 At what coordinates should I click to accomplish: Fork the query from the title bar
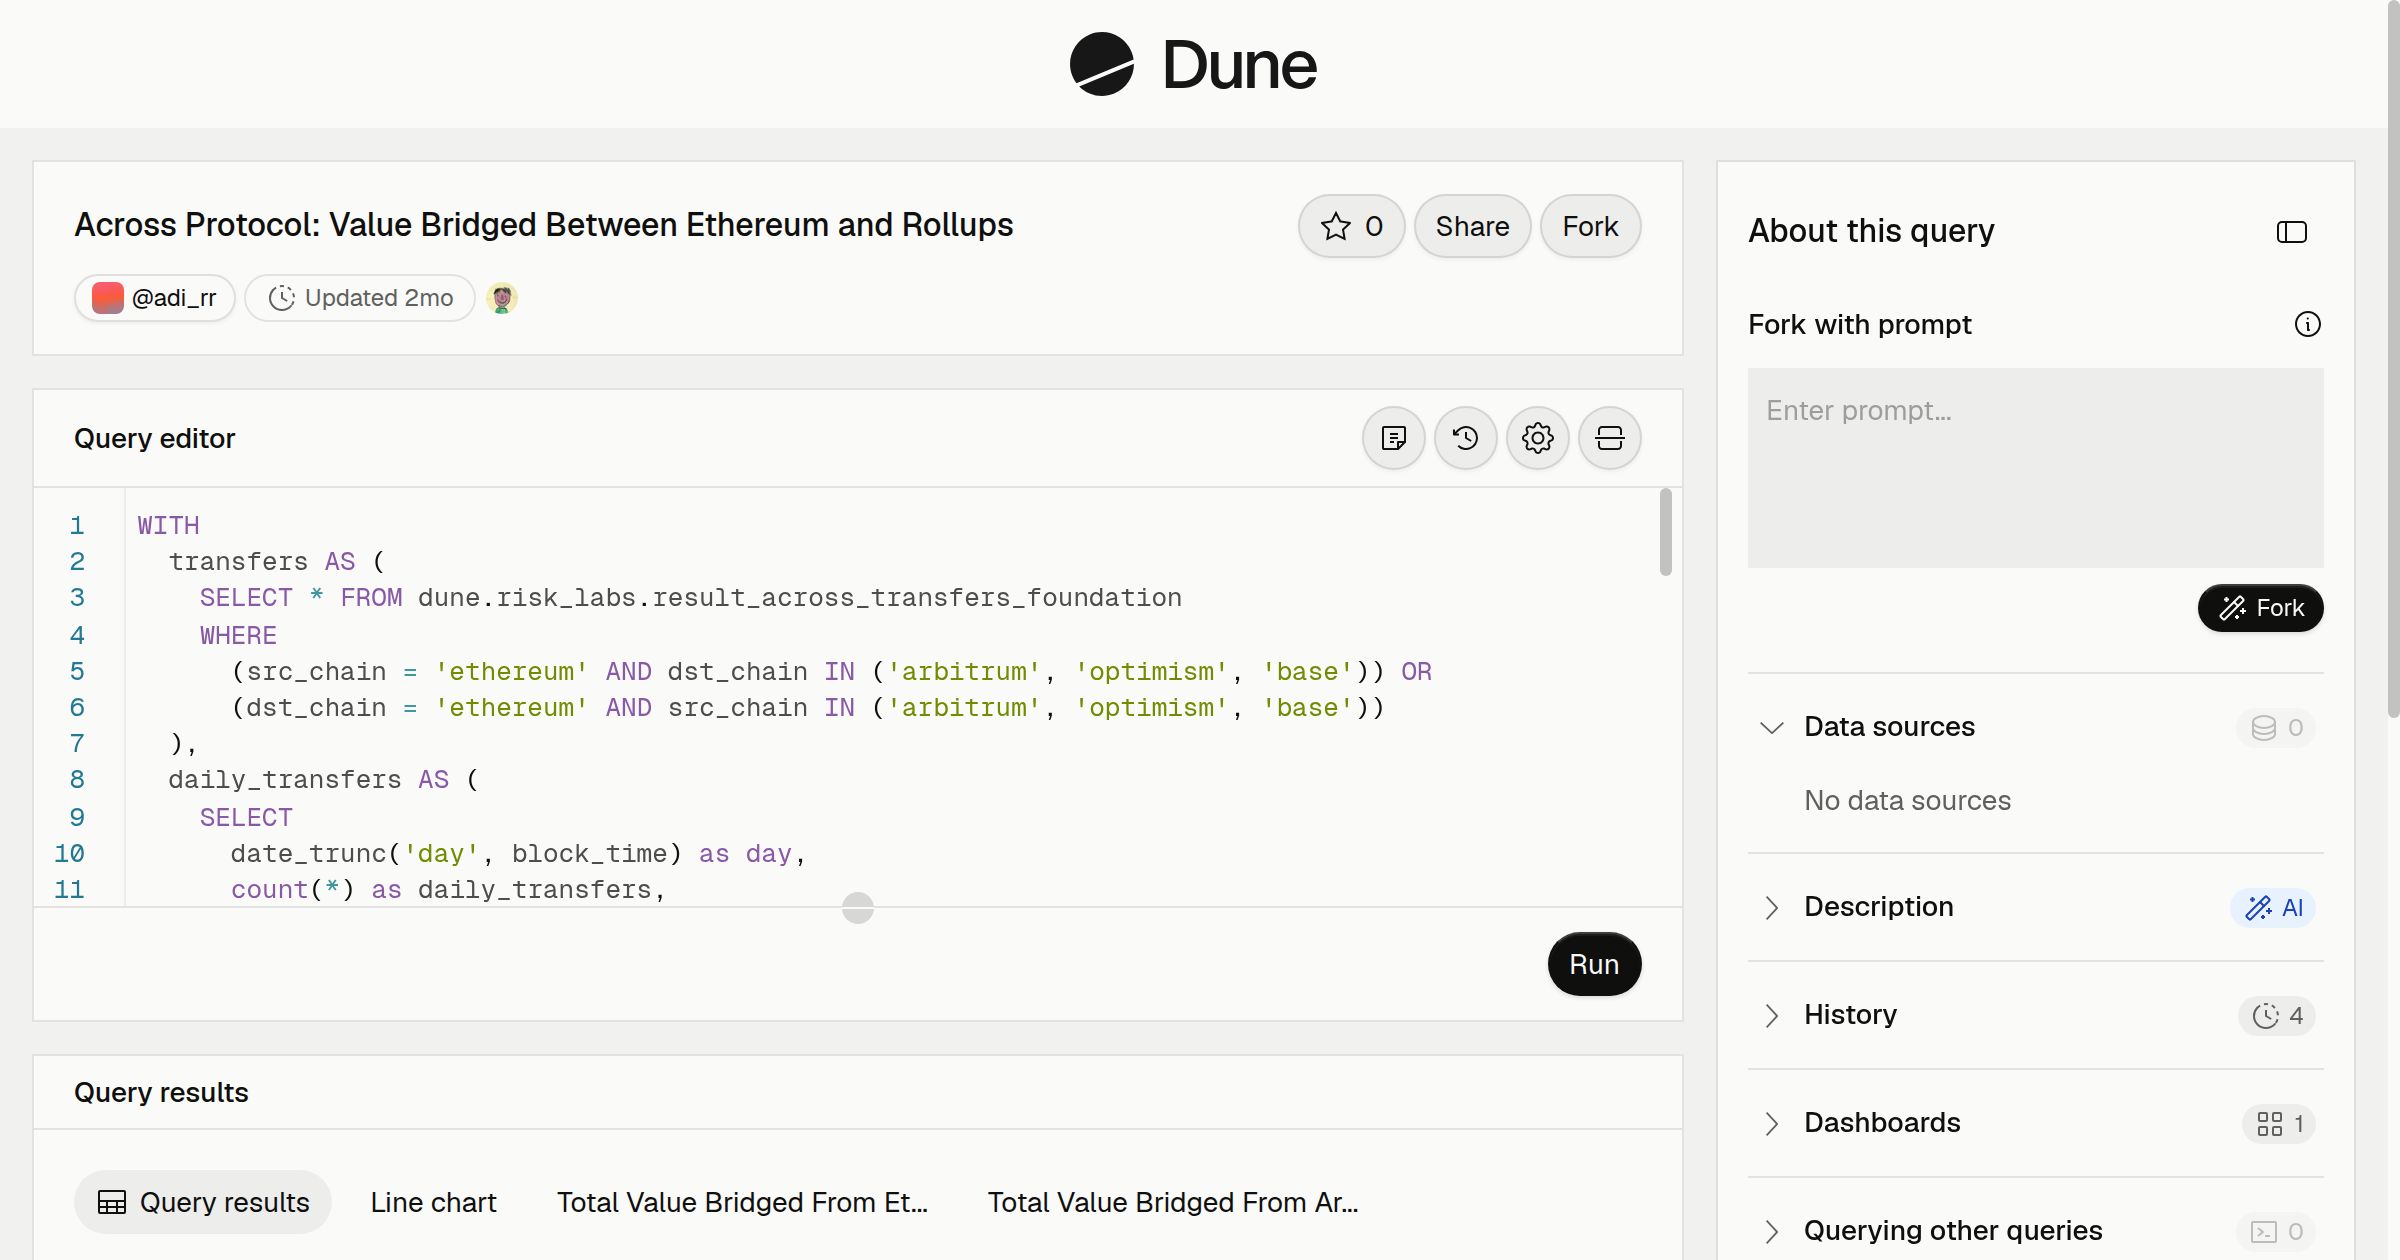pos(1590,226)
